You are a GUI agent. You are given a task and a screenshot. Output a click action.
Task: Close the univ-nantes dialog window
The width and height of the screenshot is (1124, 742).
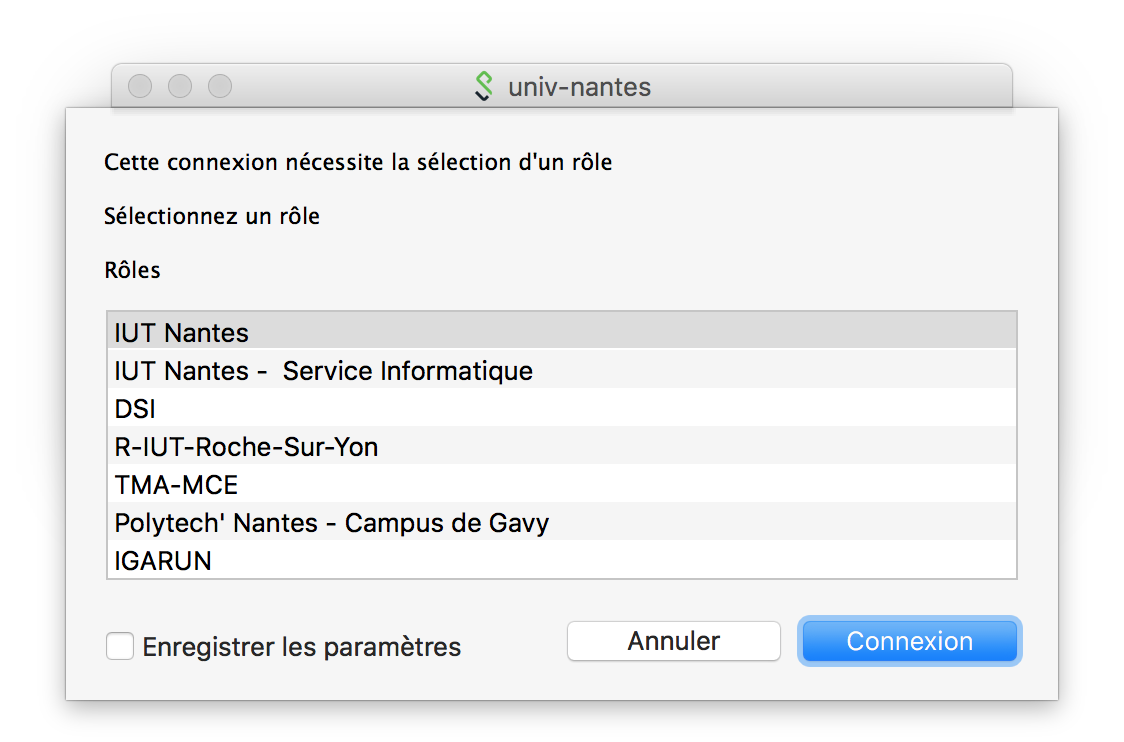(140, 87)
